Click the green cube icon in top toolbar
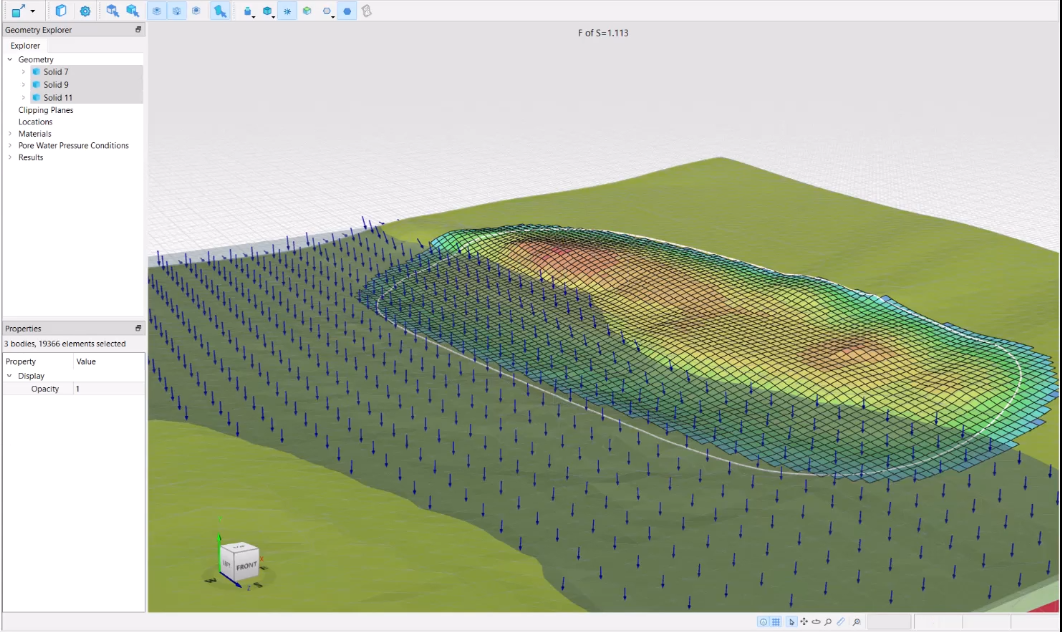This screenshot has height=632, width=1062. pyautogui.click(x=307, y=11)
